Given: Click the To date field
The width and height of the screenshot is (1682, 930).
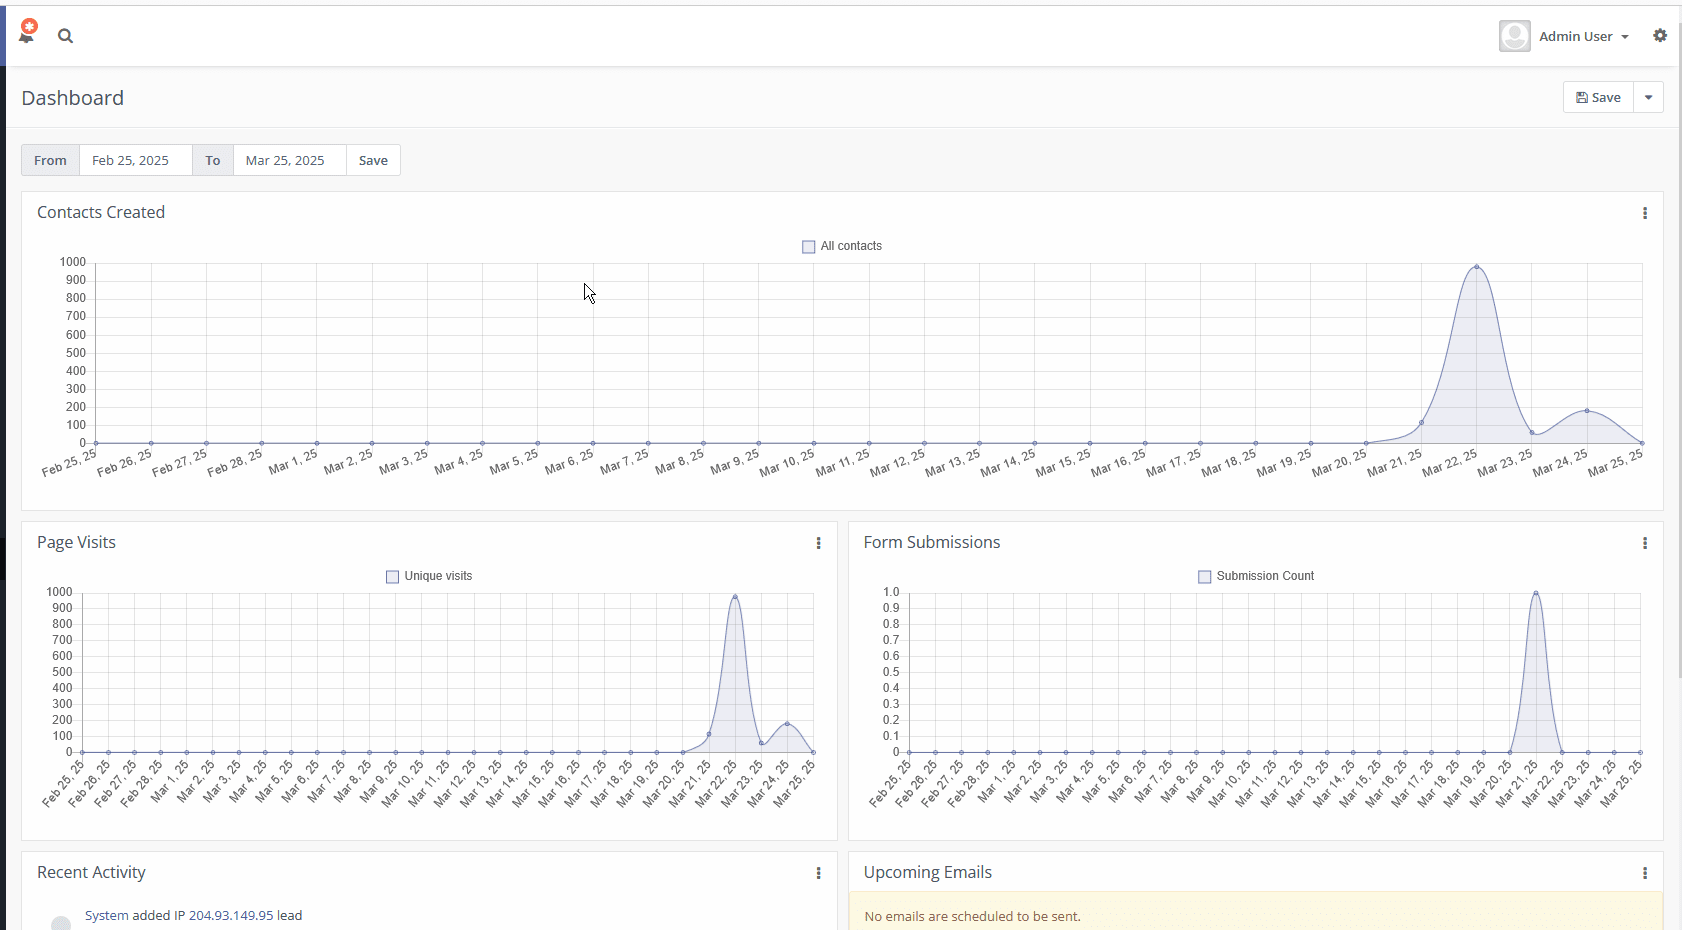Looking at the screenshot, I should [289, 160].
